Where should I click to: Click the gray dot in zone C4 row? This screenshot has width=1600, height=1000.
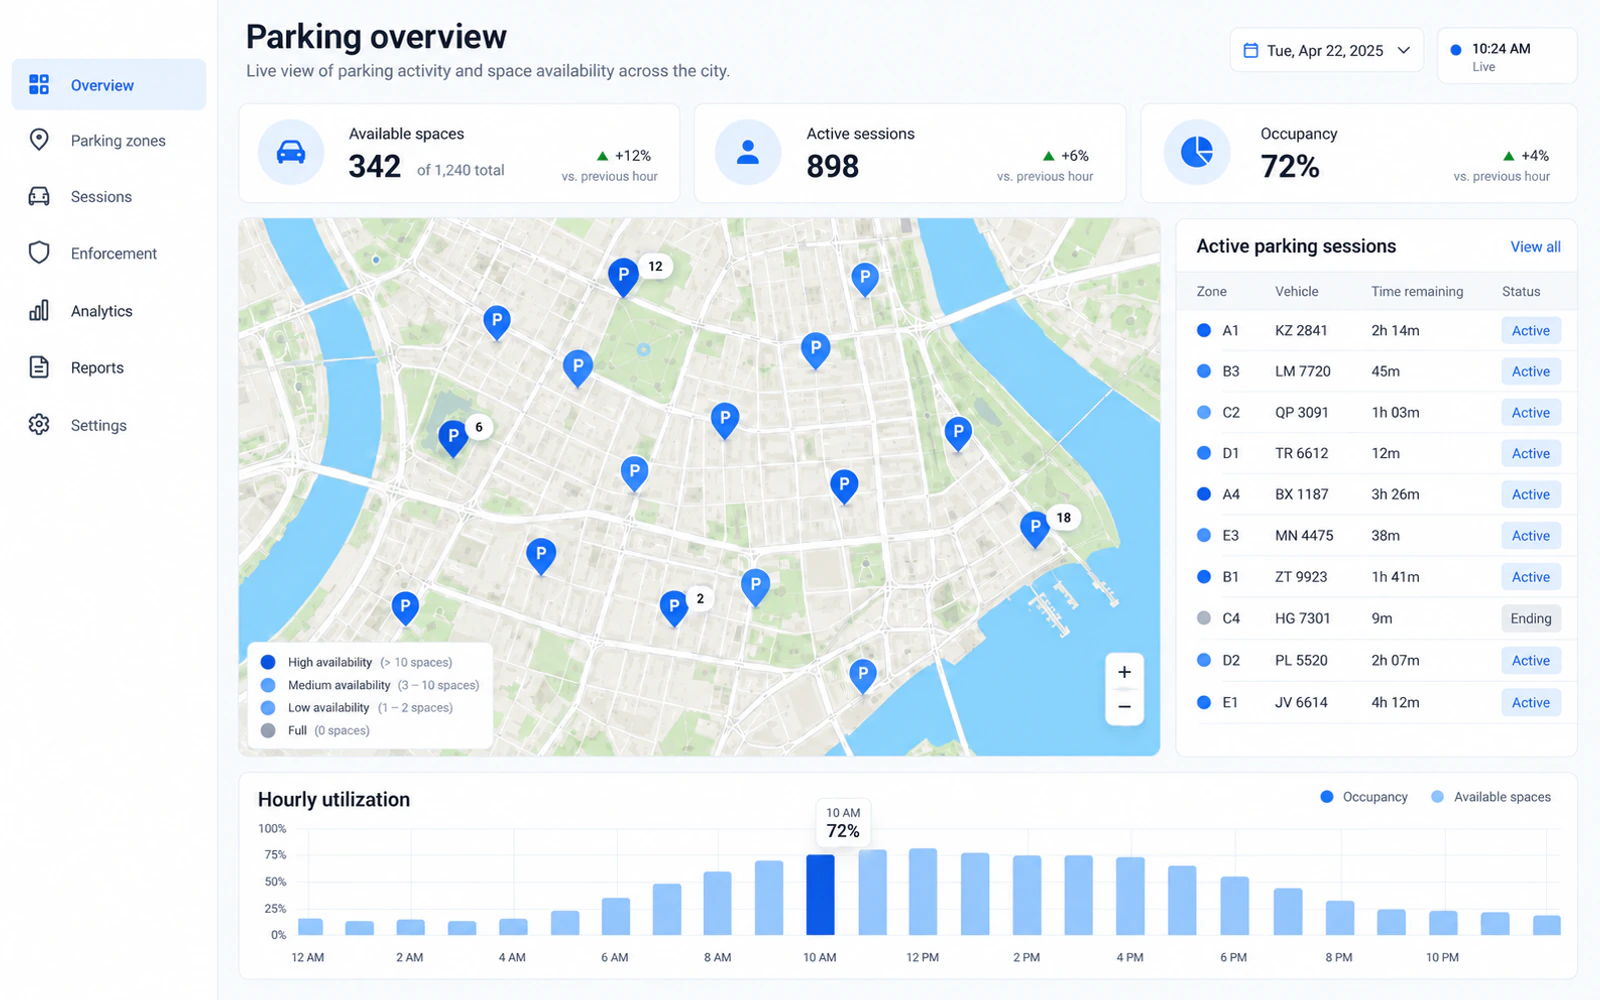tap(1204, 618)
